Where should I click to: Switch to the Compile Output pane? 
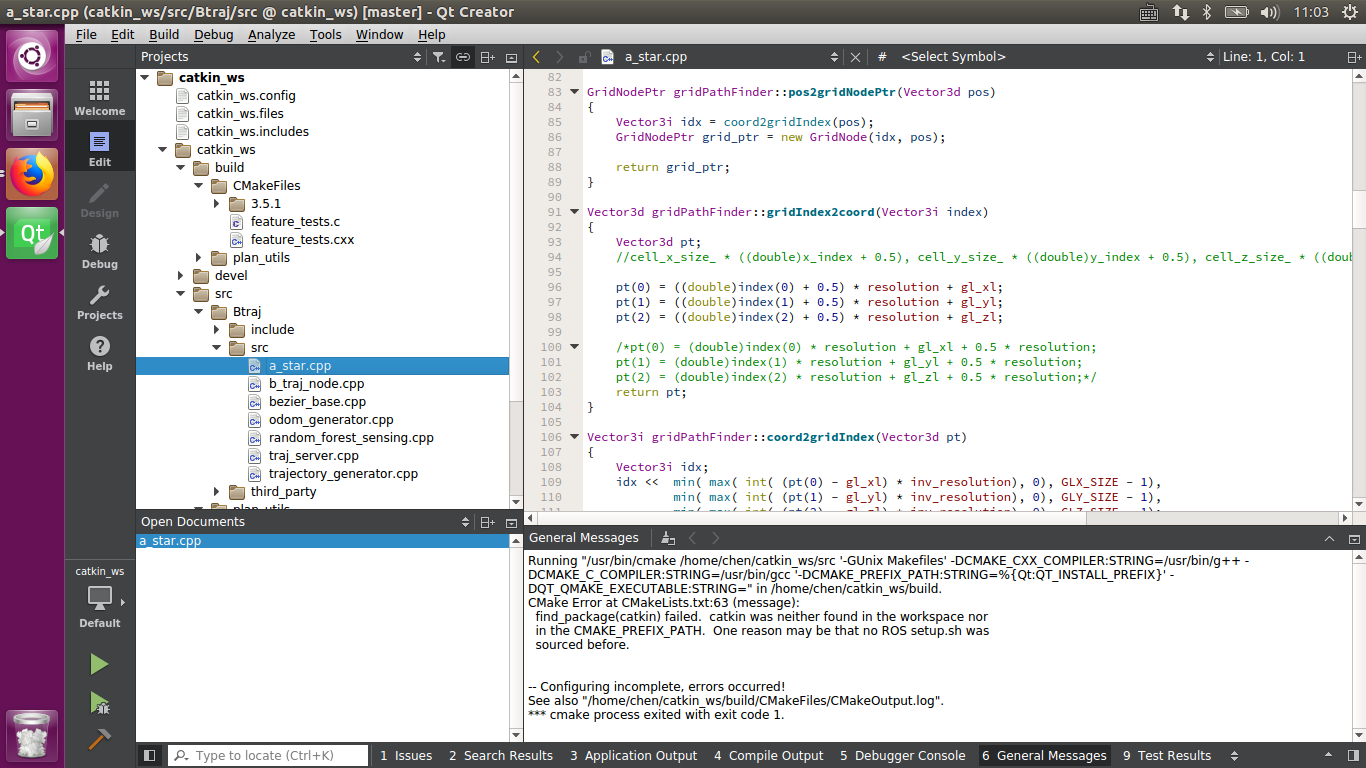point(768,755)
